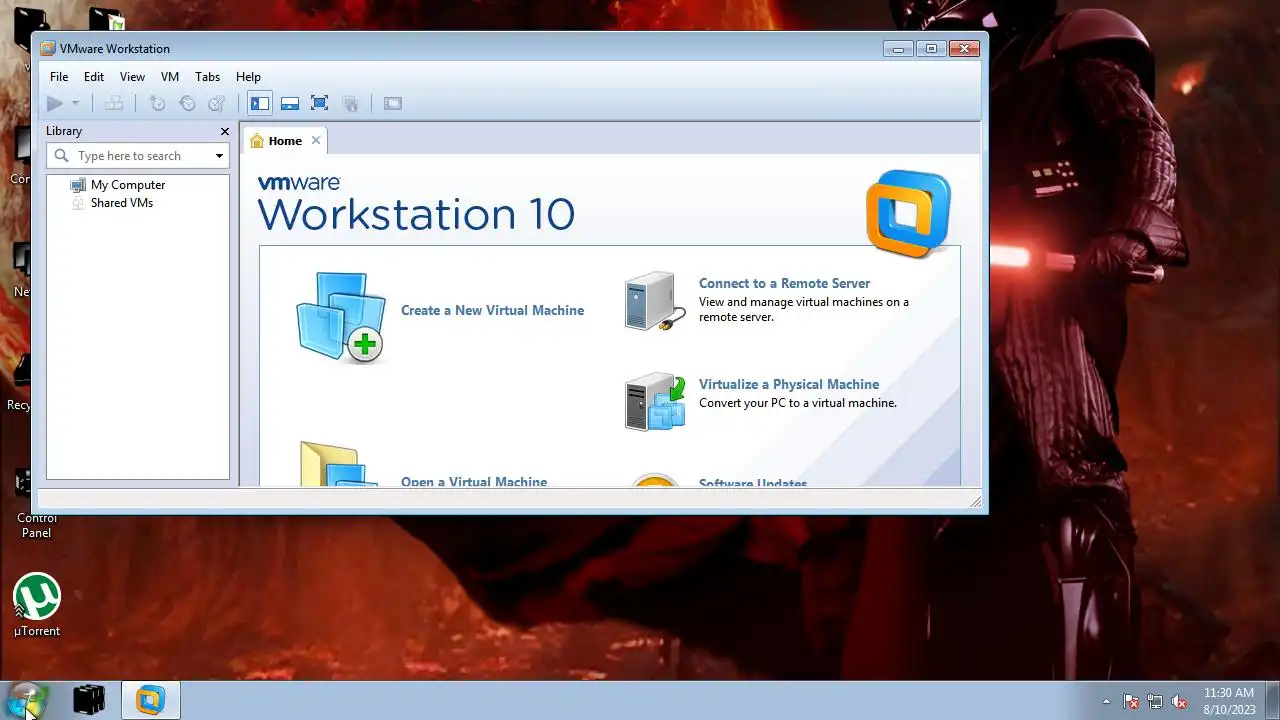Click Virtualize a Physical Machine link
Image resolution: width=1280 pixels, height=720 pixels.
pyautogui.click(x=789, y=384)
